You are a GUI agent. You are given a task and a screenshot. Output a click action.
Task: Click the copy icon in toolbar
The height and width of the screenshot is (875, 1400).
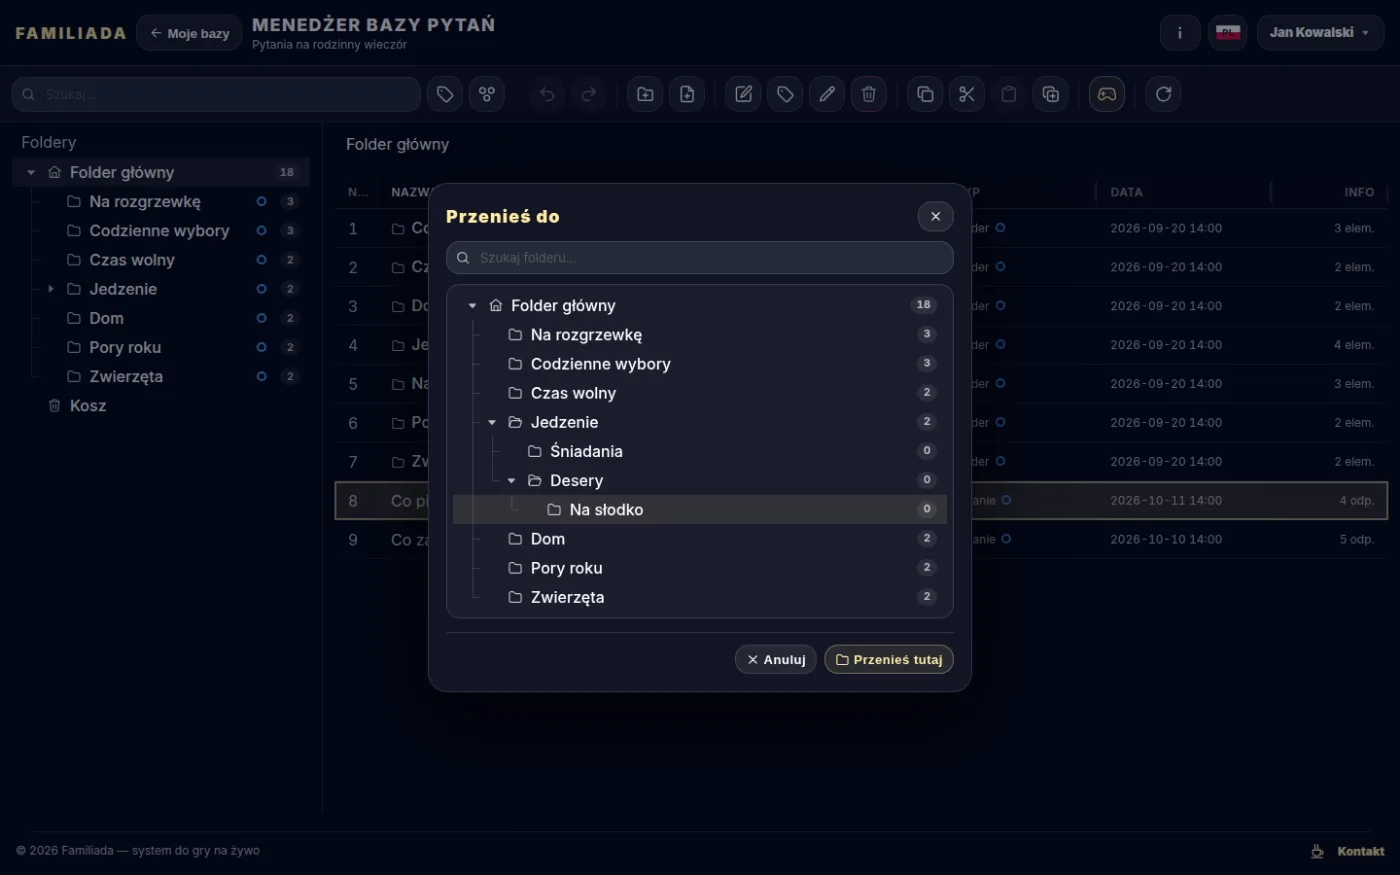tap(925, 94)
